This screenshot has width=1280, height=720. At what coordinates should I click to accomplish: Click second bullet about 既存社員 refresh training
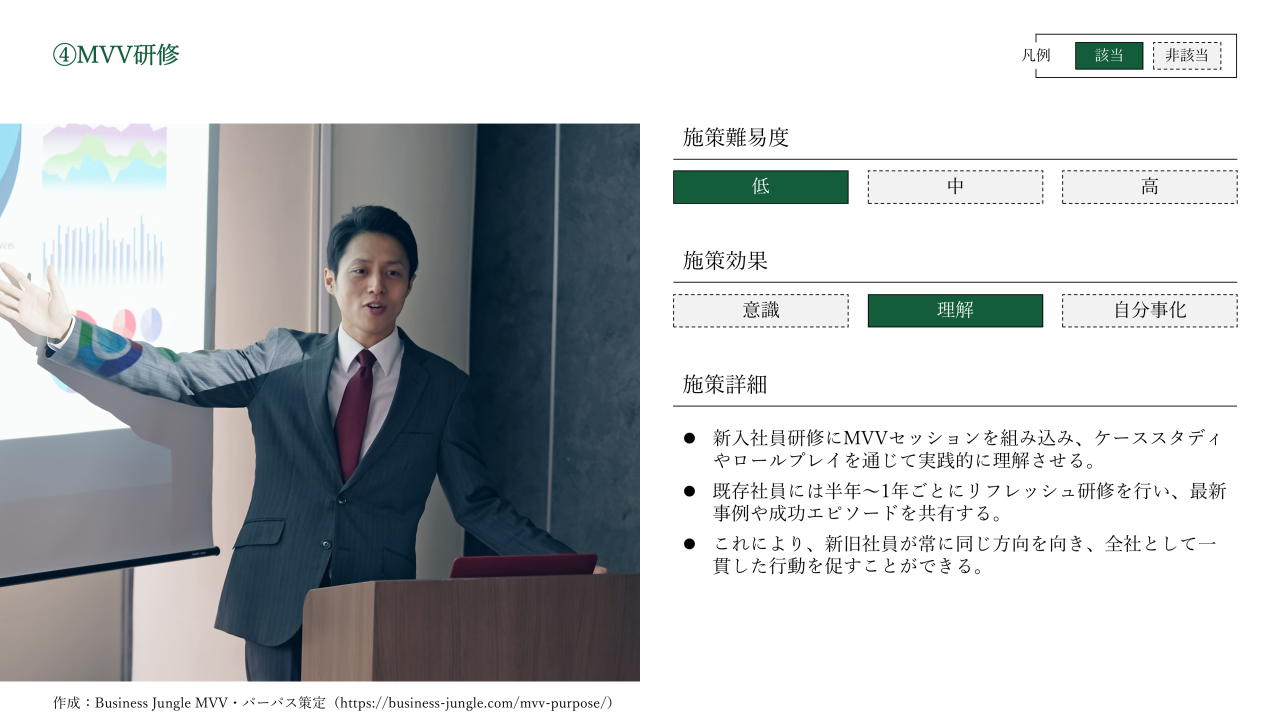(969, 502)
